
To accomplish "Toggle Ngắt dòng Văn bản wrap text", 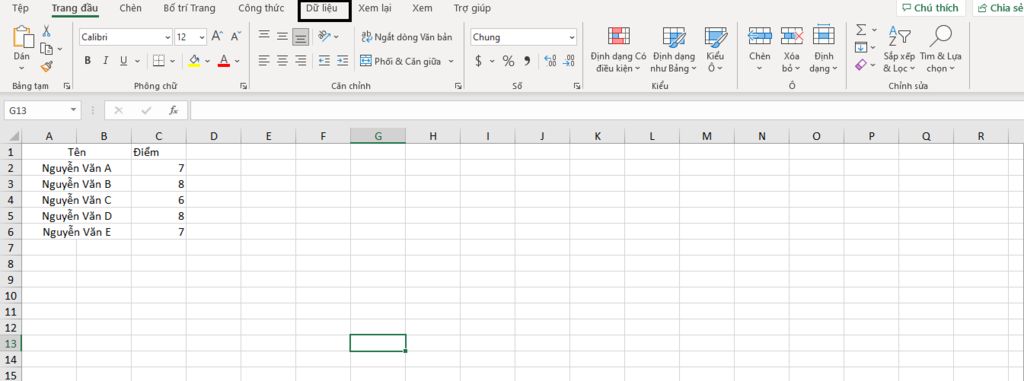I will [406, 37].
